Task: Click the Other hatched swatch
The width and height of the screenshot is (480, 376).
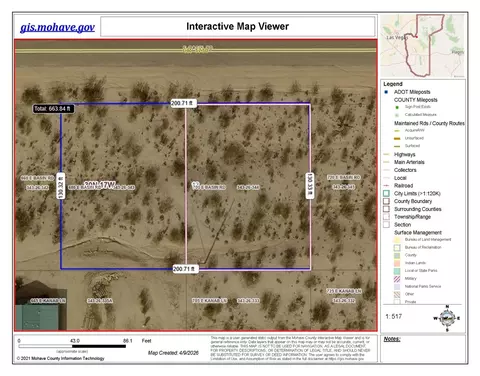Action: pyautogui.click(x=397, y=294)
